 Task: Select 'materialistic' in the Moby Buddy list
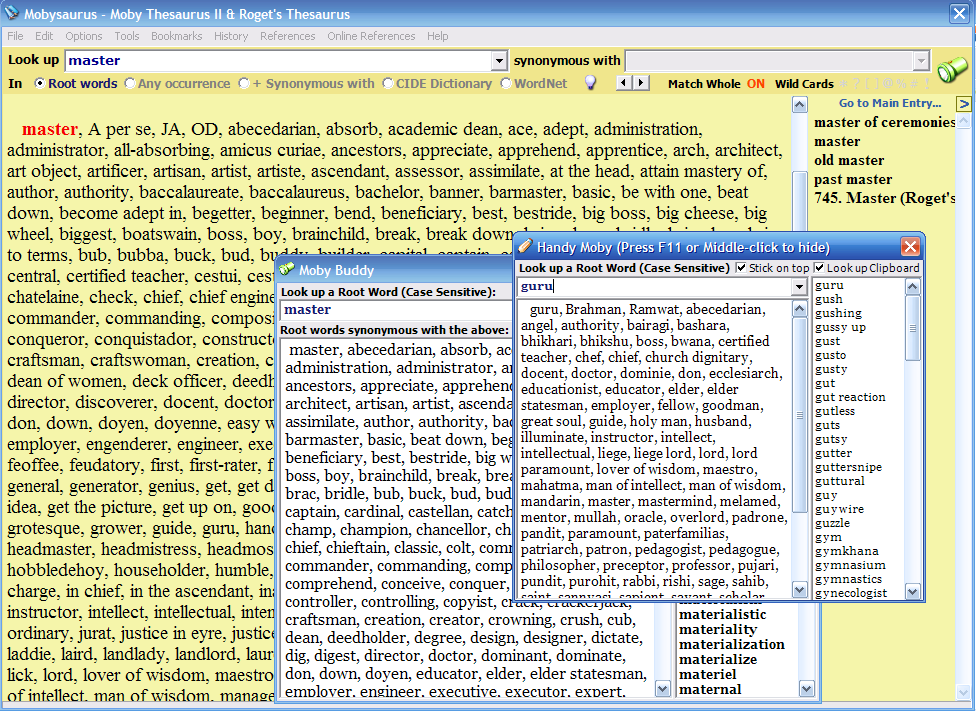pyautogui.click(x=723, y=614)
